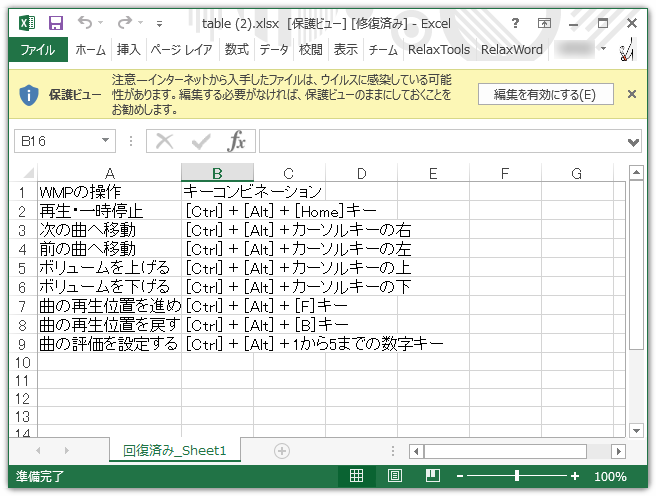Image resolution: width=656 pixels, height=496 pixels.
Task: Add a new sheet with plus icon
Action: tap(282, 451)
